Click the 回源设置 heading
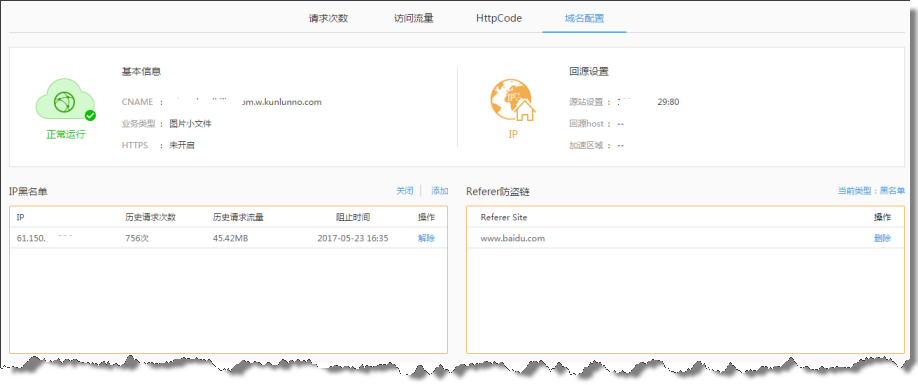This screenshot has height=385, width=918. pos(589,71)
